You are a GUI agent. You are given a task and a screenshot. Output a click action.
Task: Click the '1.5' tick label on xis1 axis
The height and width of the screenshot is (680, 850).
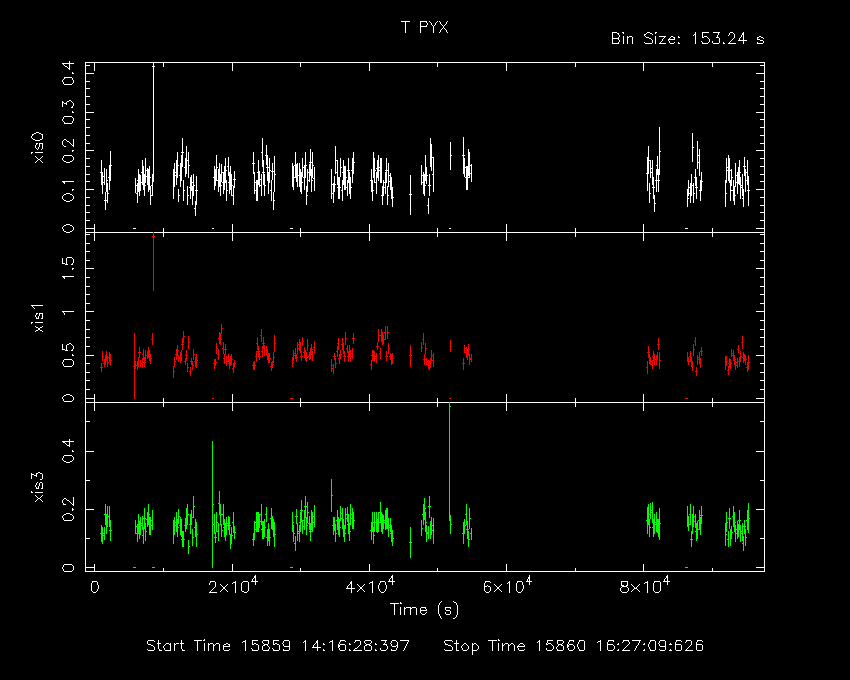coord(68,268)
